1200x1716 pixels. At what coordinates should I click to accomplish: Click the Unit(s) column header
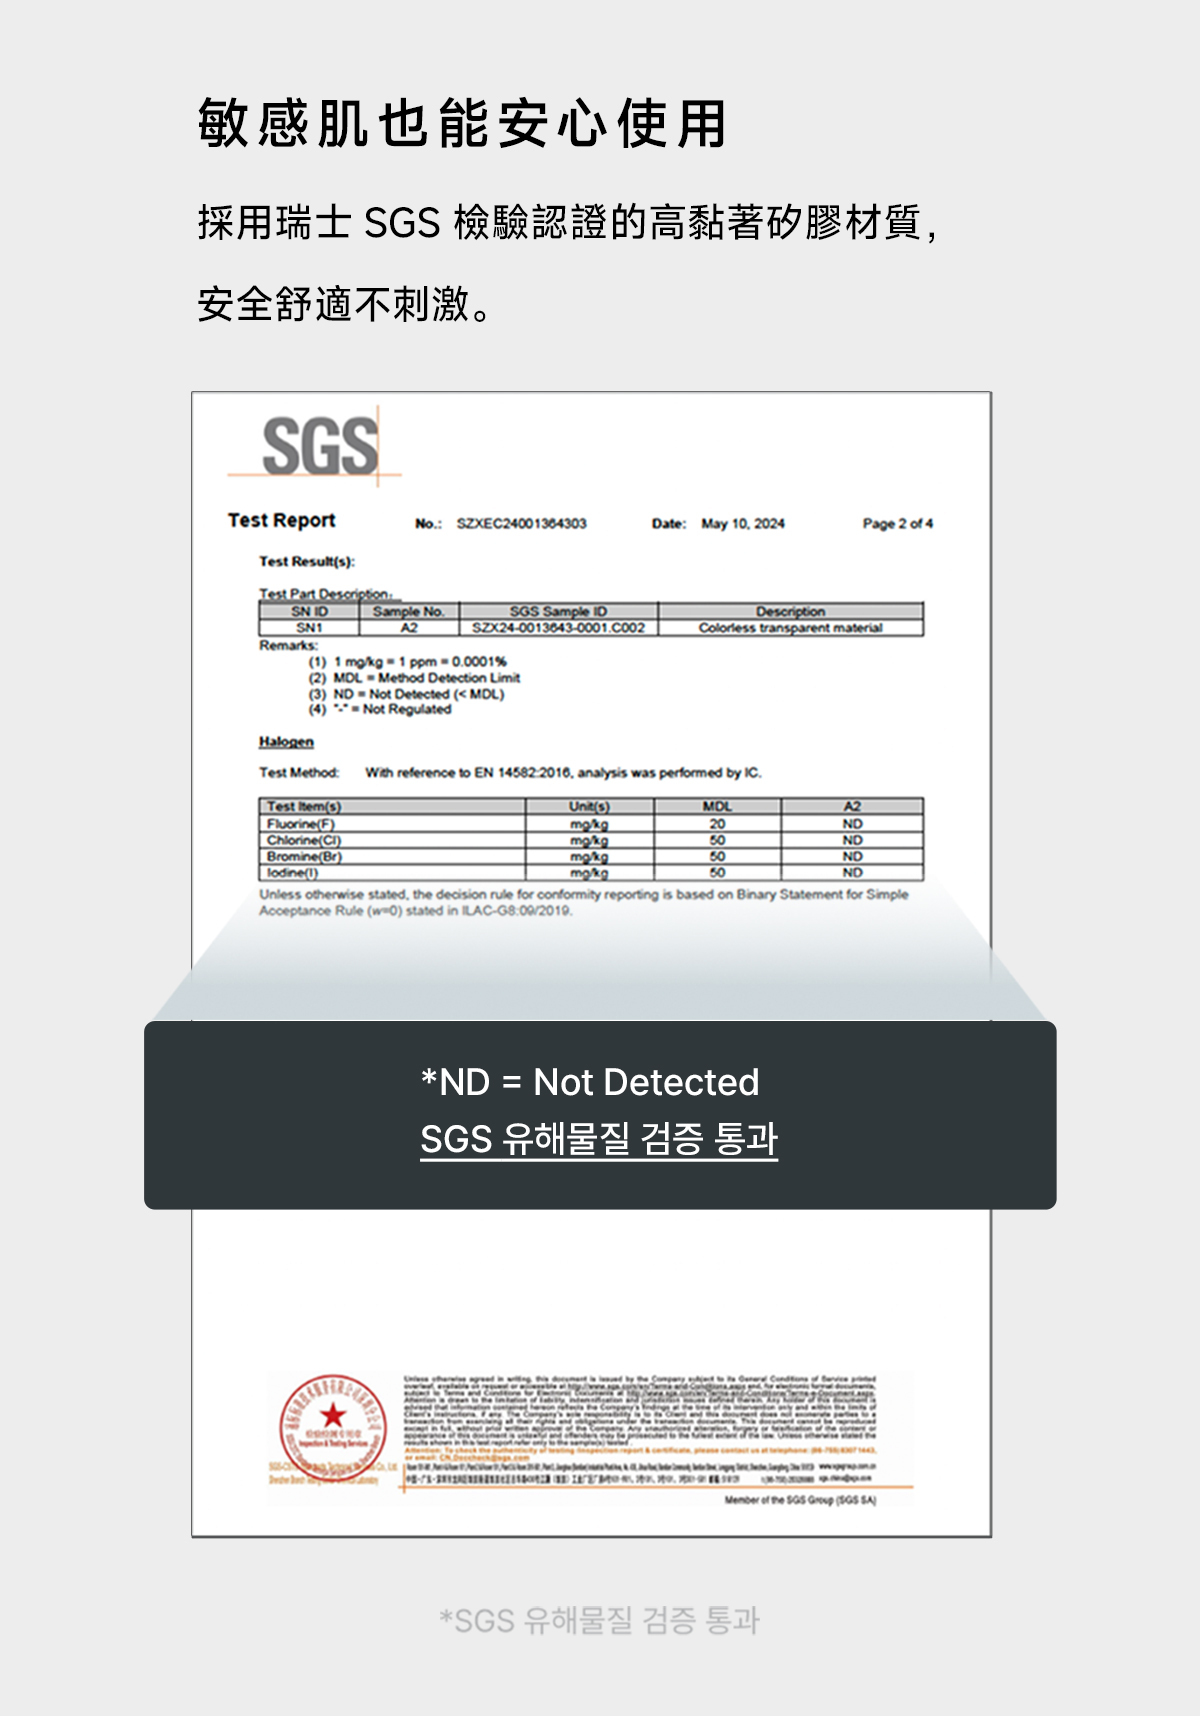pos(589,806)
